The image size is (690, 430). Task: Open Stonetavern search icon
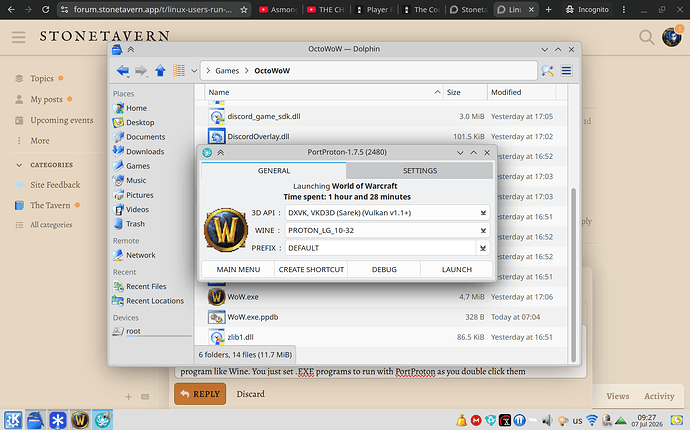pyautogui.click(x=646, y=37)
